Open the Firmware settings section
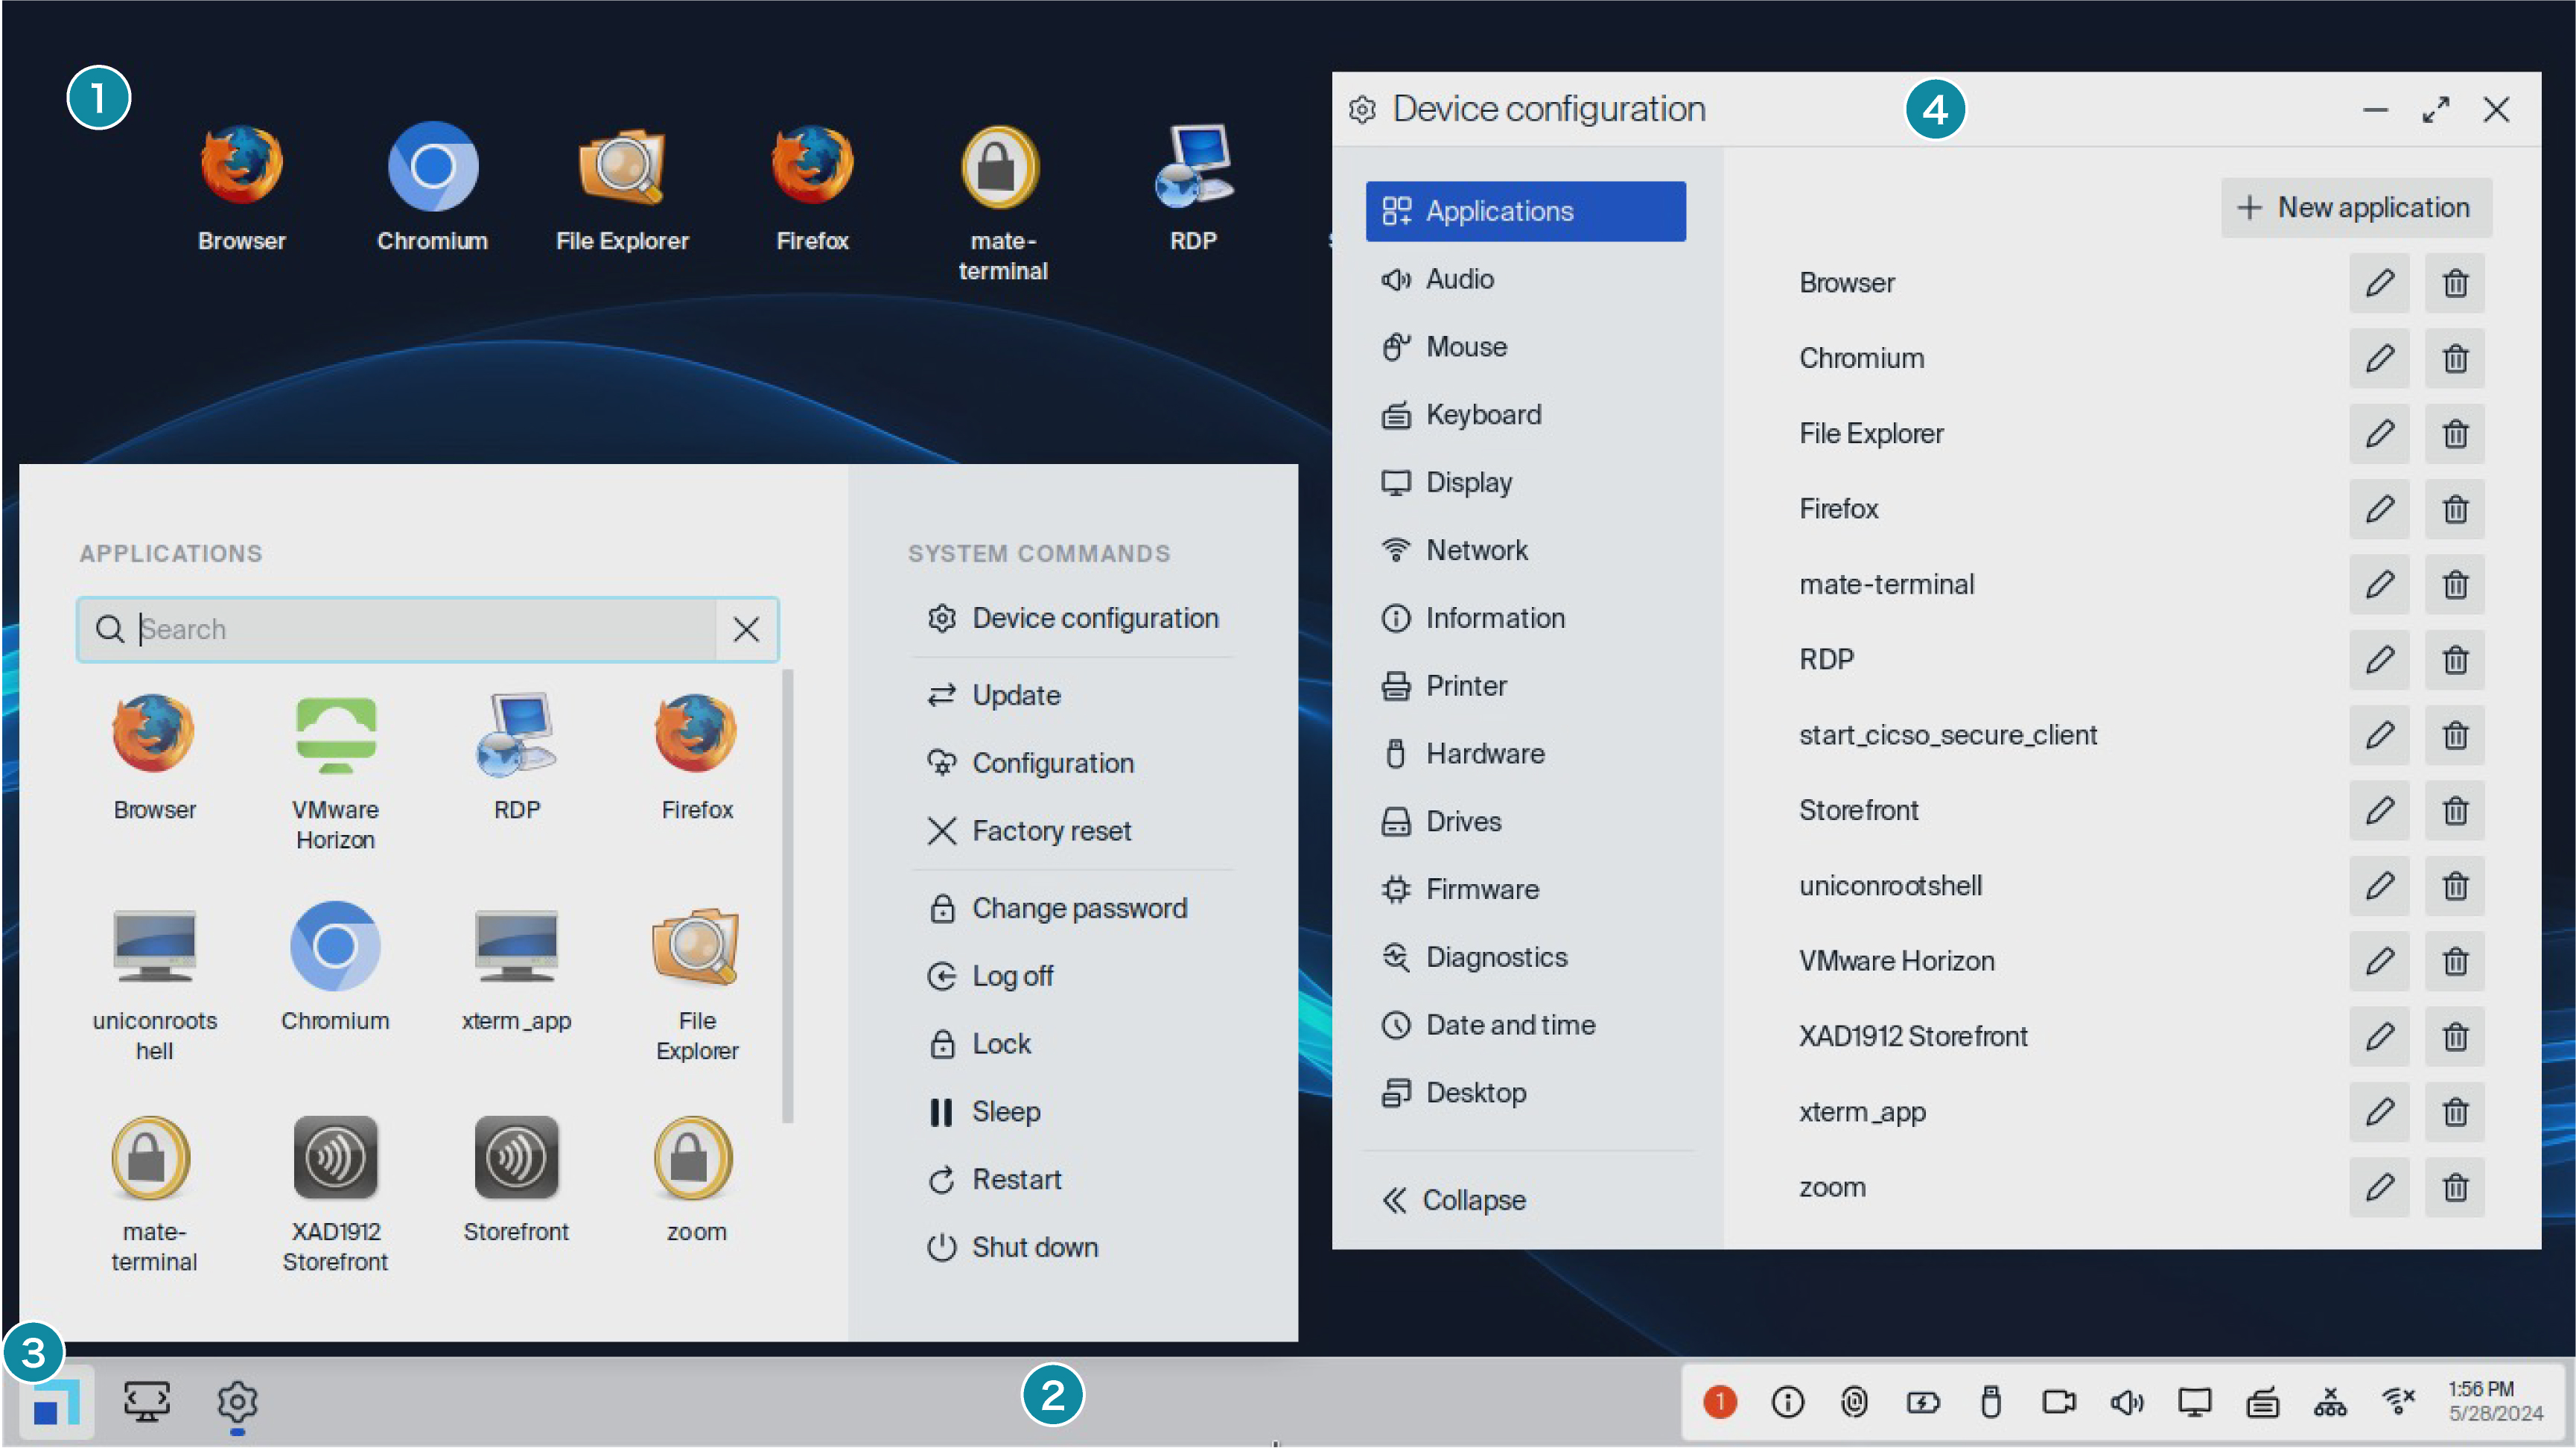This screenshot has height=1448, width=2576. tap(1481, 889)
